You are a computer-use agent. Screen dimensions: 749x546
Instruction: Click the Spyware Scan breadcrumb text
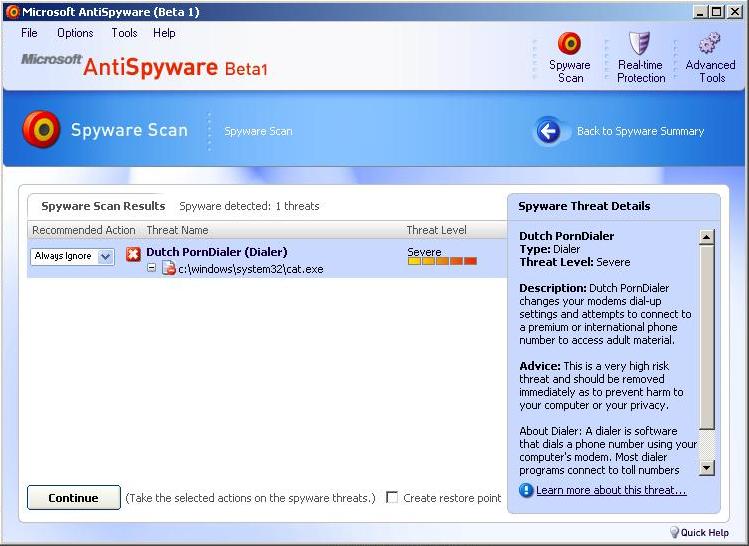point(258,131)
